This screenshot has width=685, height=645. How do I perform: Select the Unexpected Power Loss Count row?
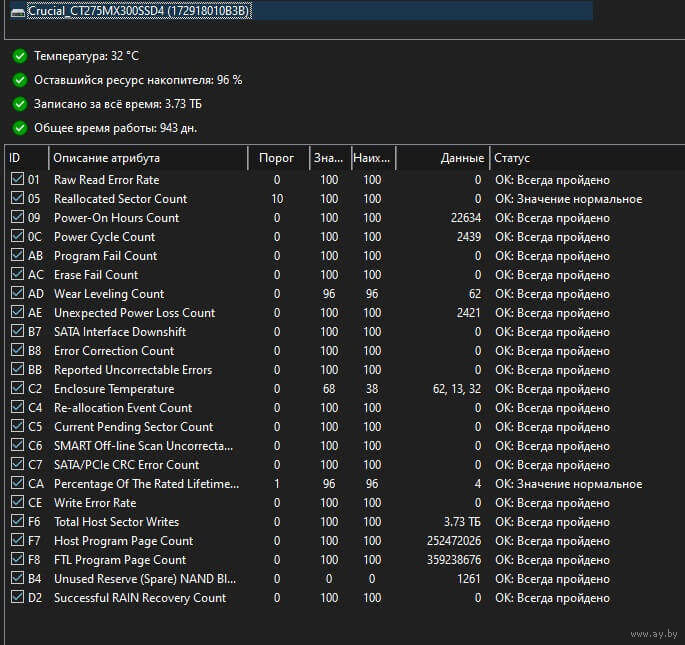click(134, 313)
